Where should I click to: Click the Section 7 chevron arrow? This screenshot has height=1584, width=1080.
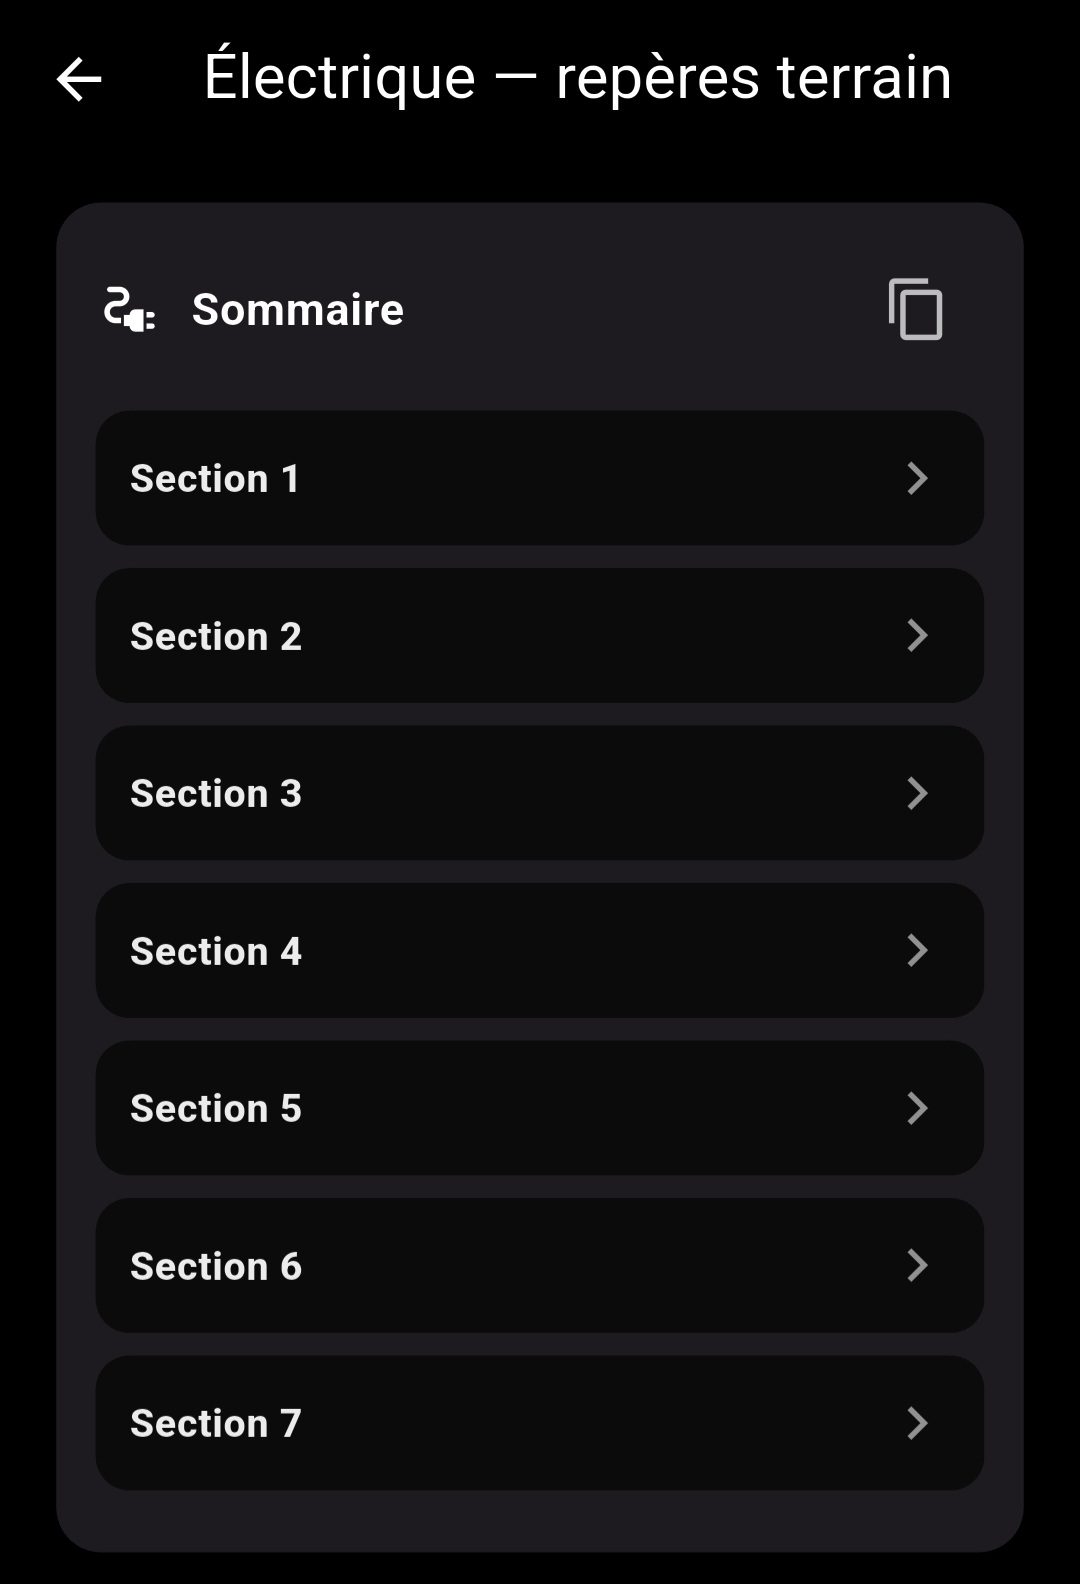click(917, 1423)
